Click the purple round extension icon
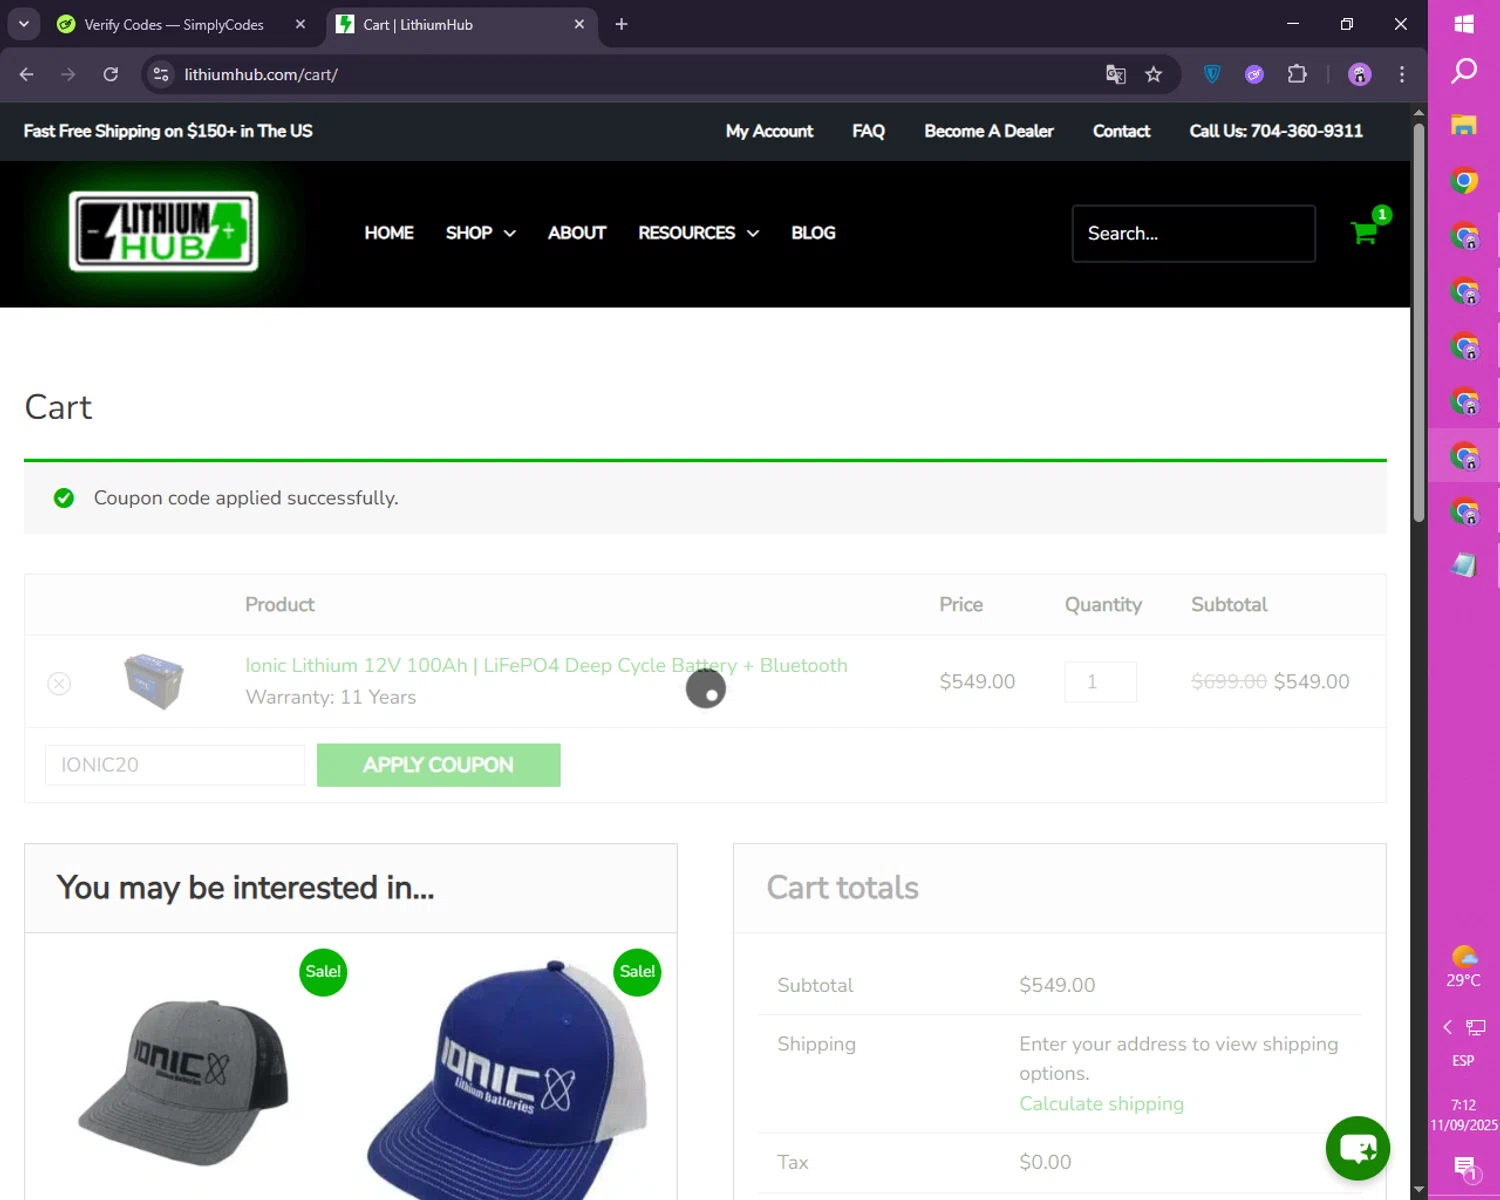Image resolution: width=1500 pixels, height=1200 pixels. pyautogui.click(x=1254, y=74)
